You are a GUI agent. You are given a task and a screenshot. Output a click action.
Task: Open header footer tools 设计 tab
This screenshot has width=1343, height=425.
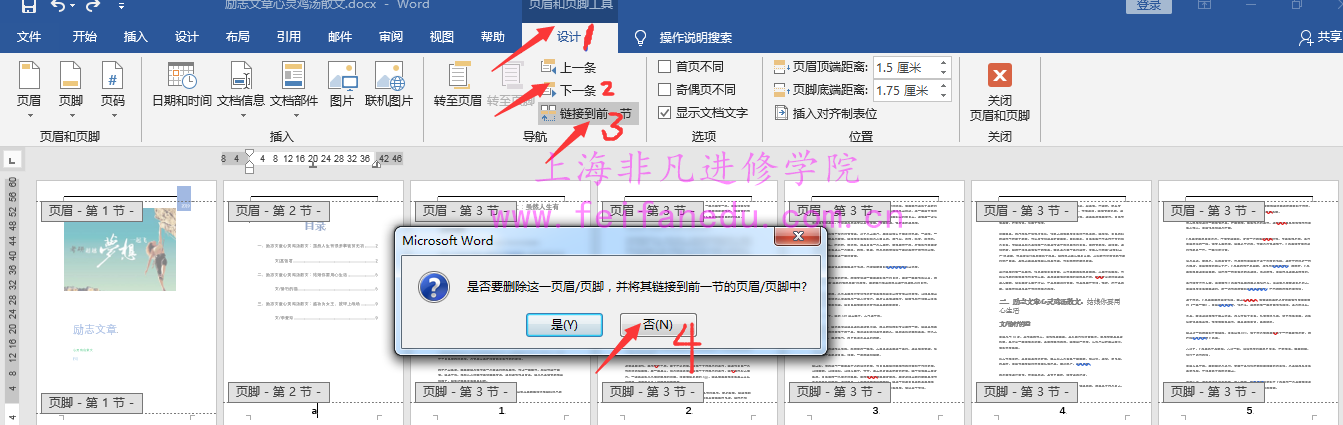pos(570,37)
